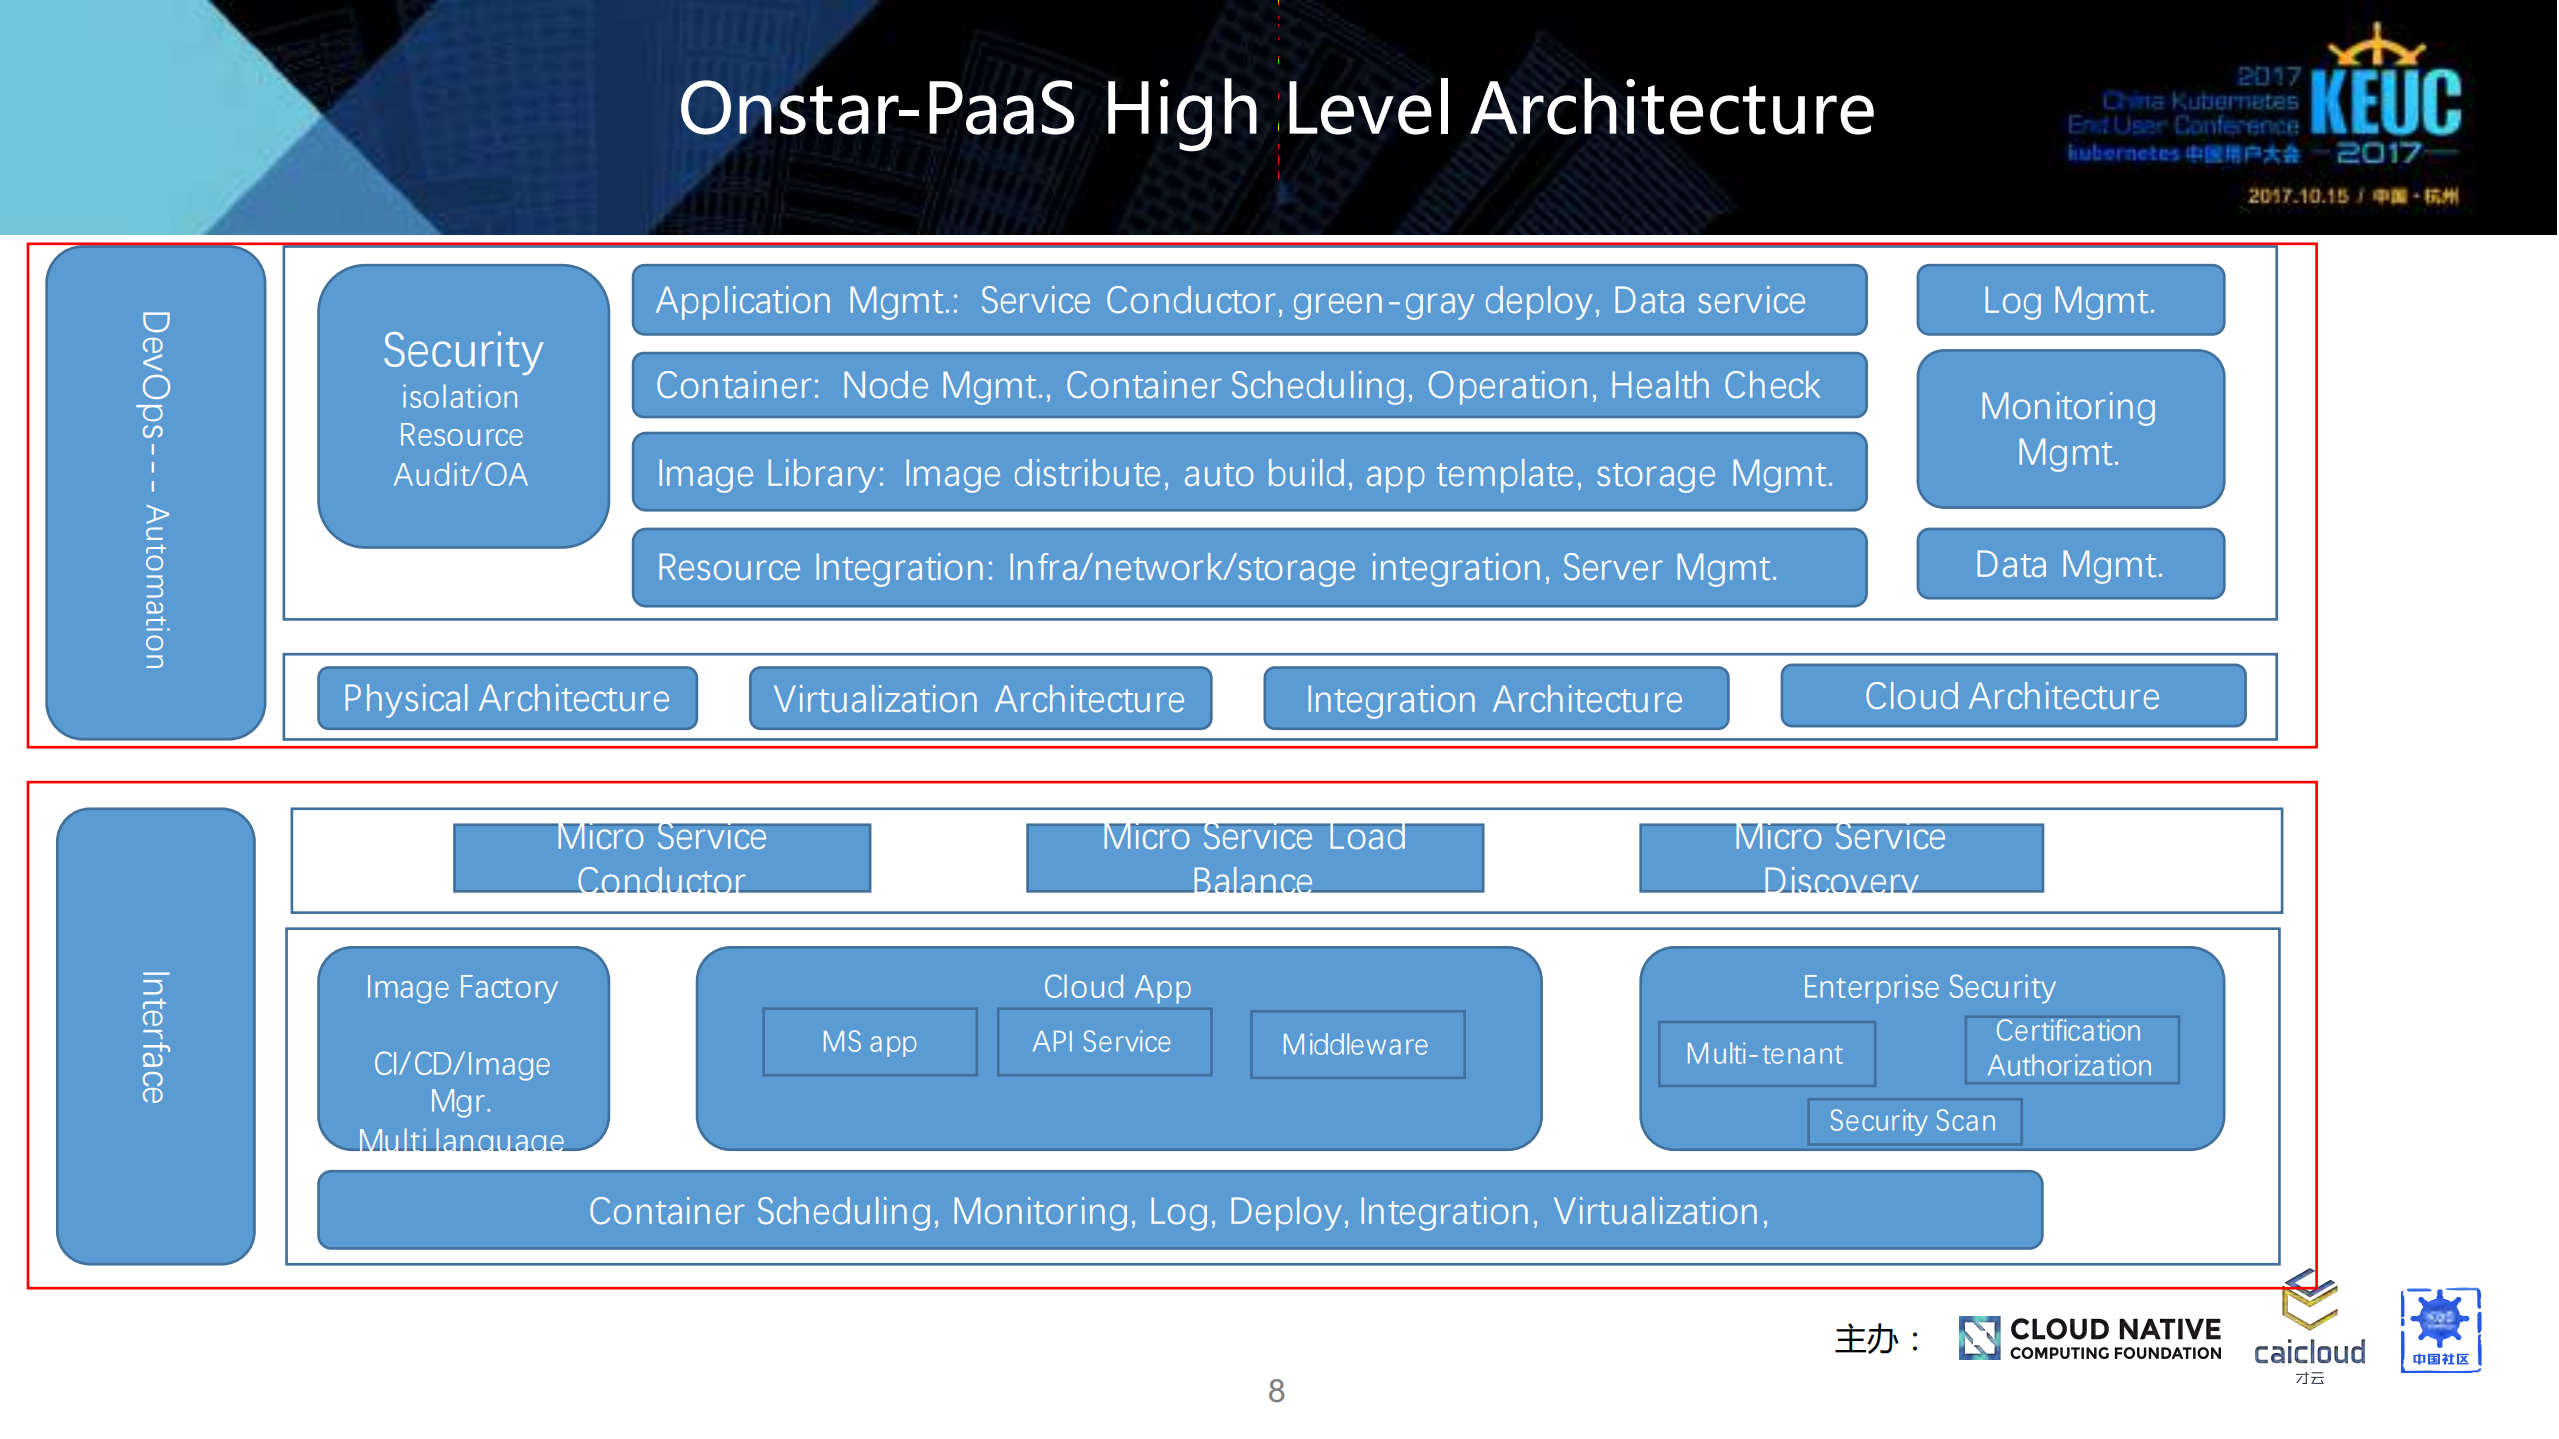
Task: Click the Monitoring Mgmt. box
Action: pyautogui.click(x=2069, y=428)
